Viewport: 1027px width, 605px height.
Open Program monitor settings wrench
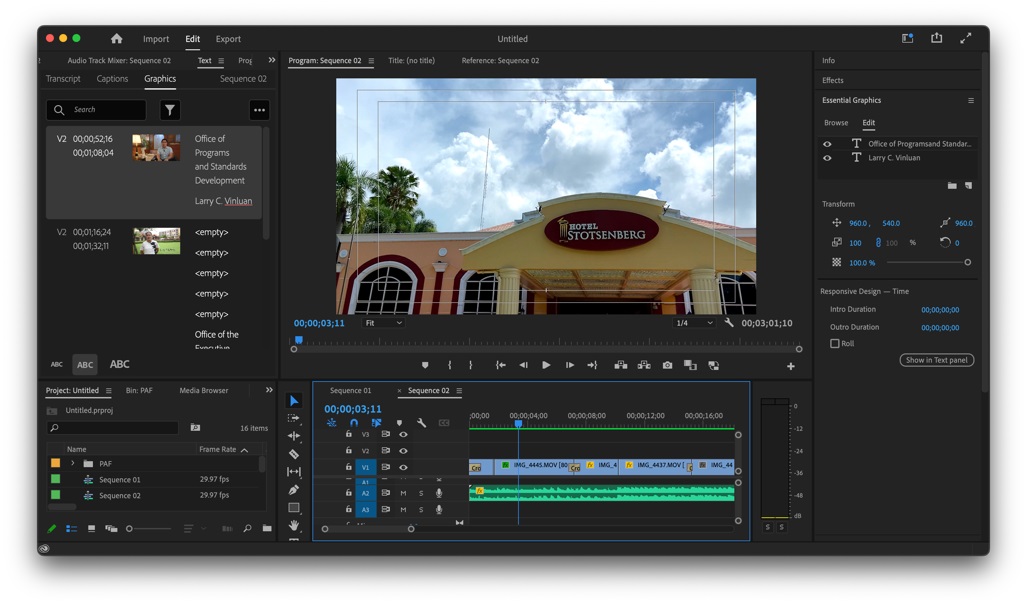[729, 323]
